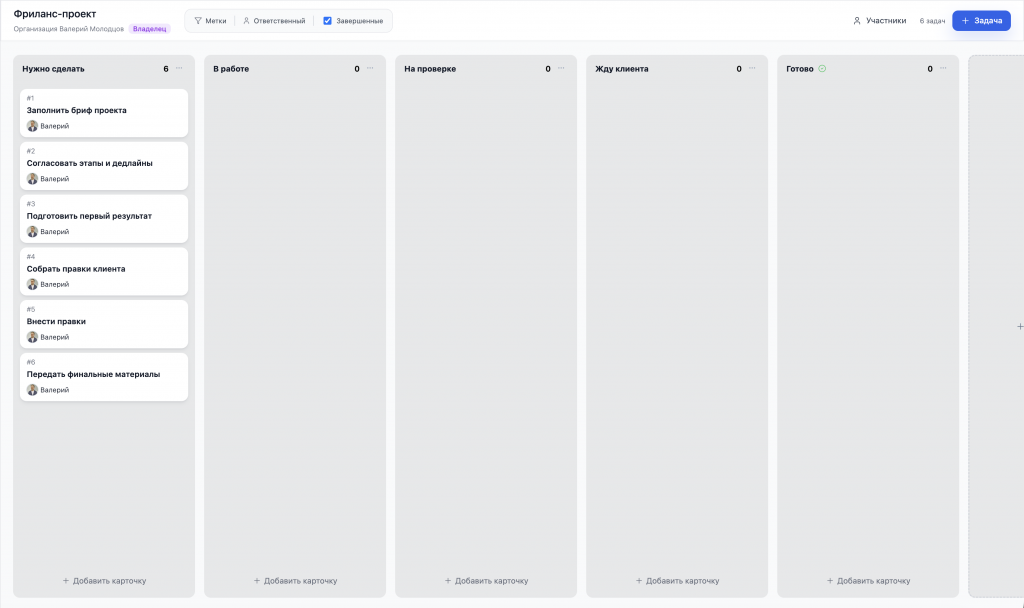This screenshot has height=608, width=1024.
Task: Click avatar on Подготовить первый результат card
Action: point(32,232)
